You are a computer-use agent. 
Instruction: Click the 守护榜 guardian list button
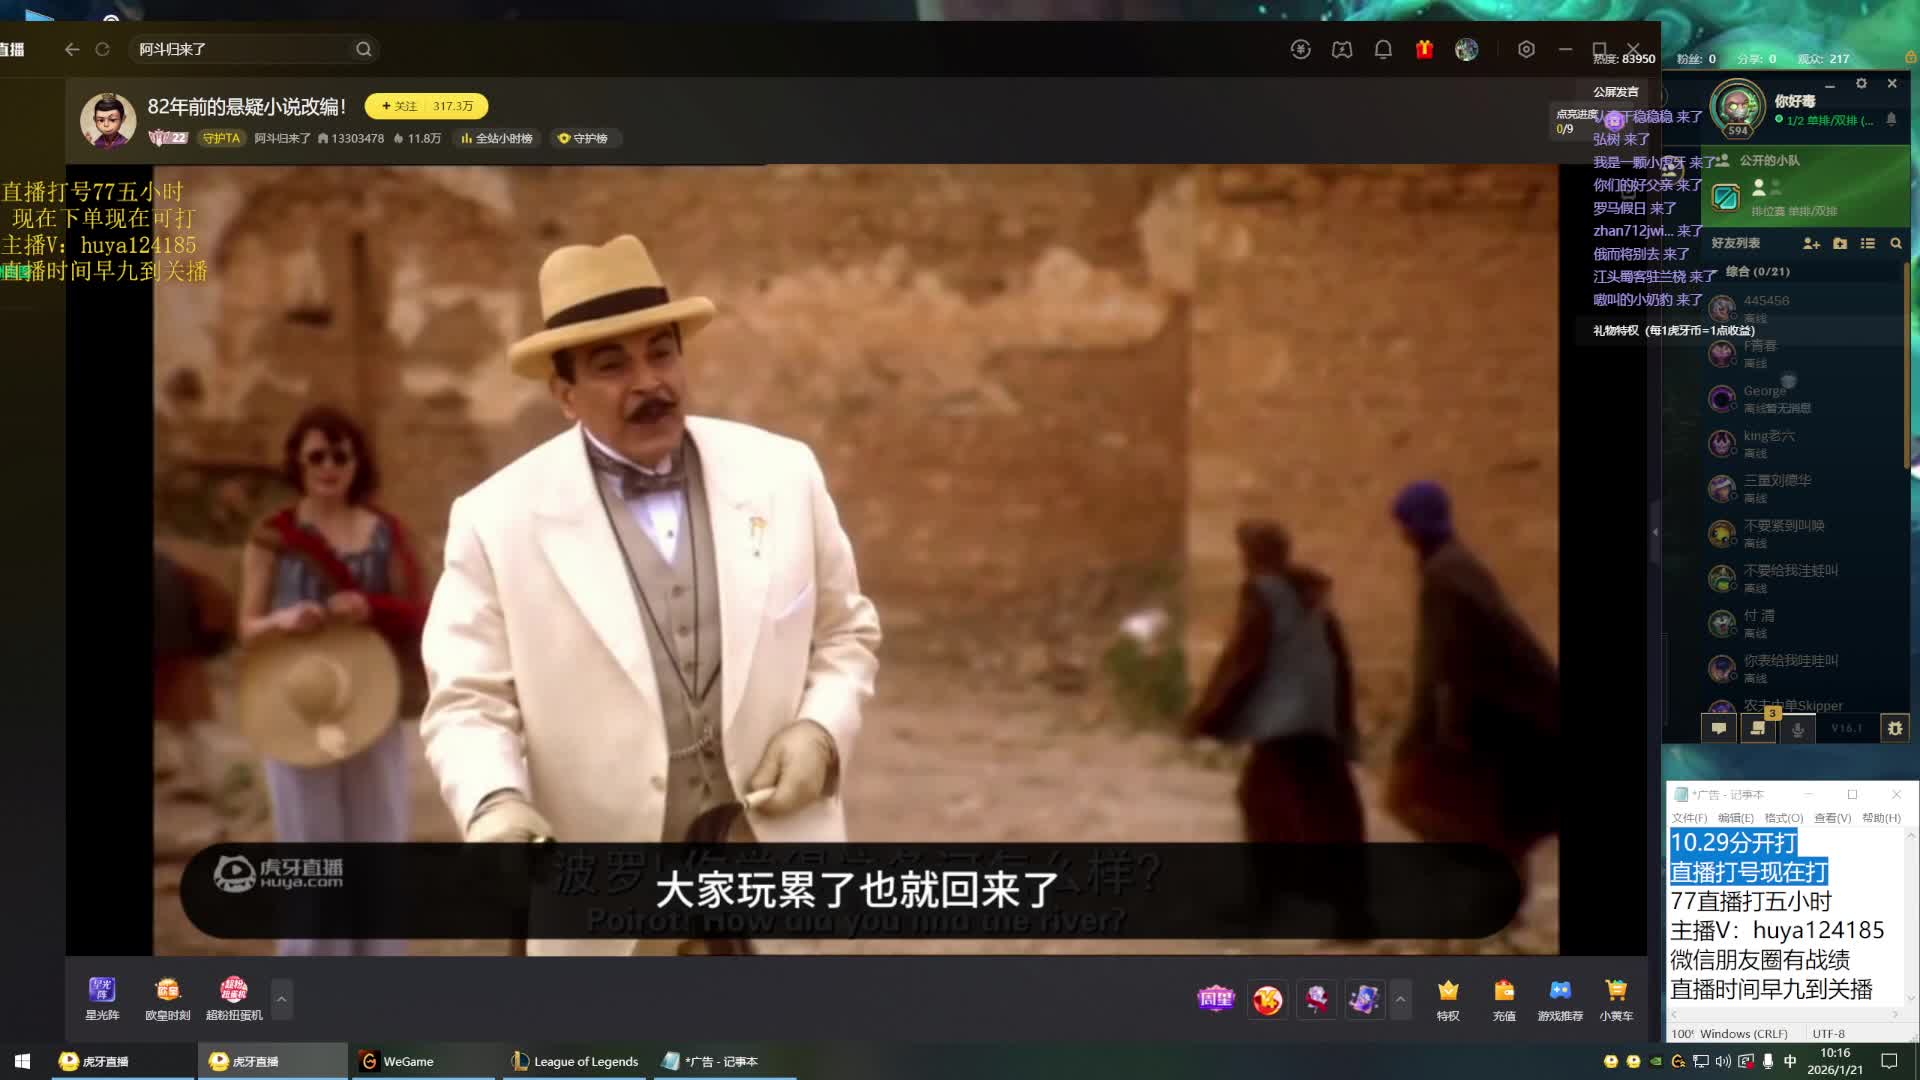(x=583, y=138)
